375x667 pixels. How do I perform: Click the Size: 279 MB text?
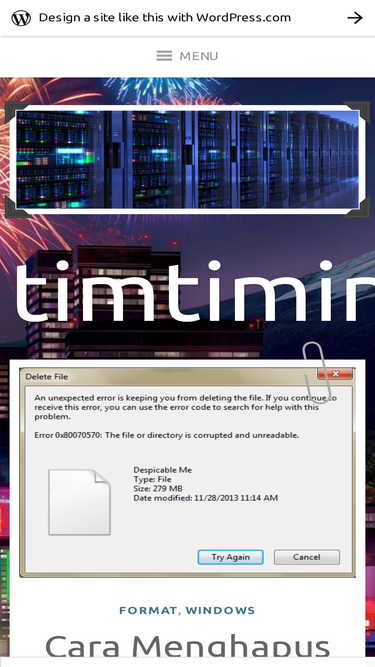click(x=158, y=488)
